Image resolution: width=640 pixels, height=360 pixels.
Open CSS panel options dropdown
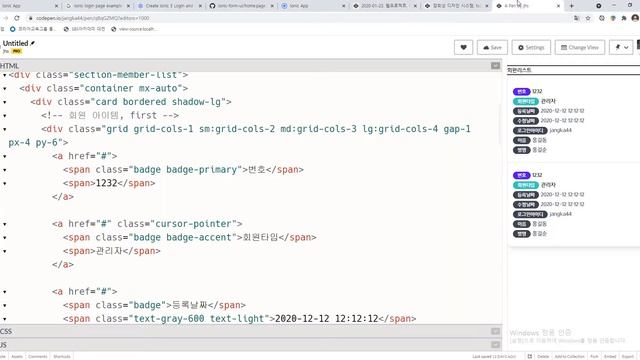[x=495, y=331]
